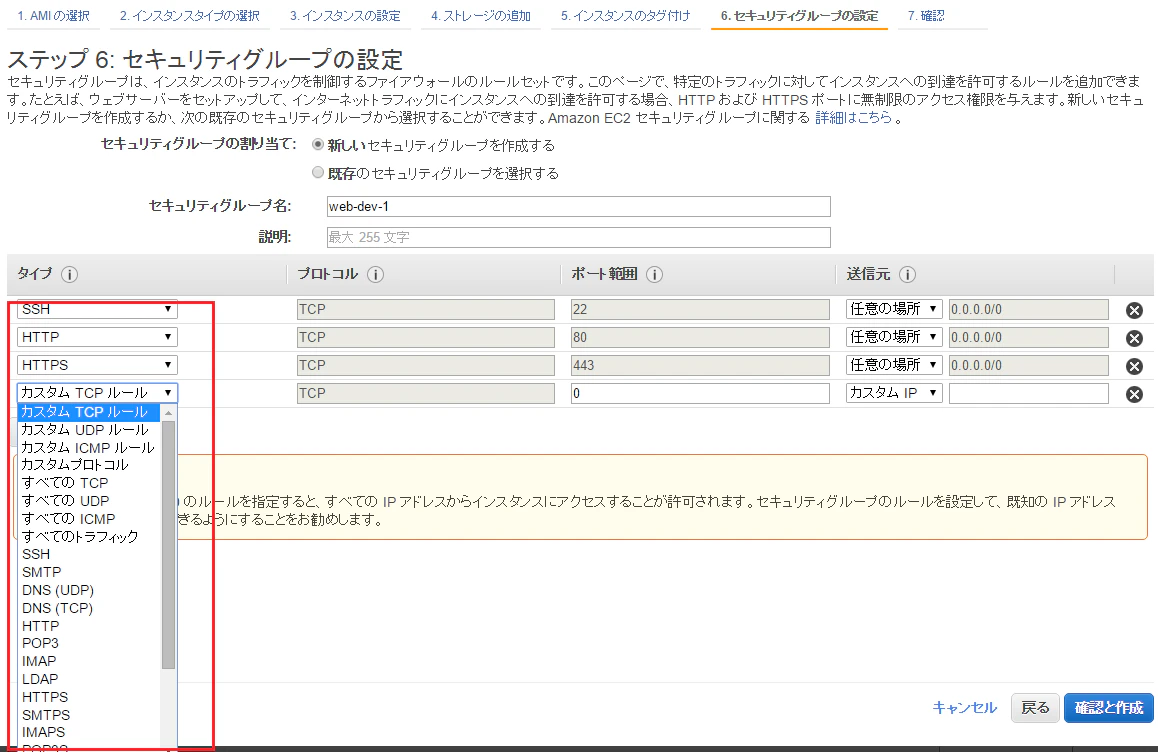Choose すべてのトラフィック option

click(x=89, y=536)
